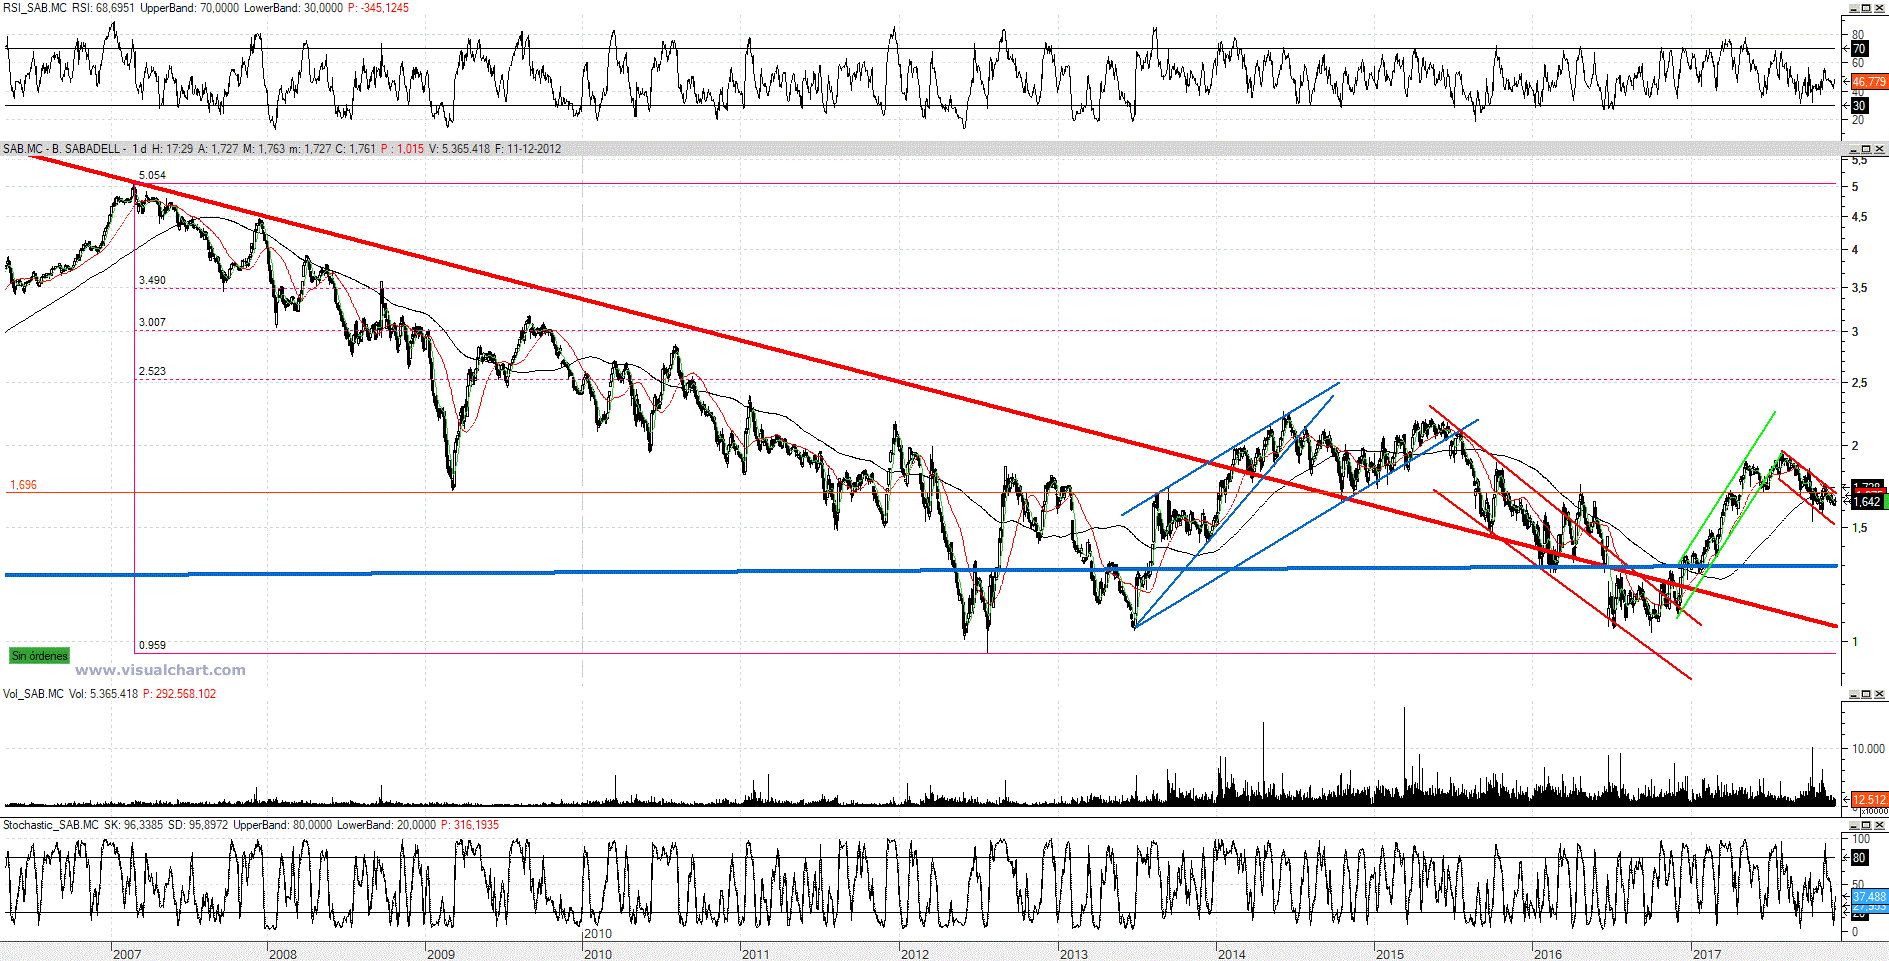Close the Stochastic_SAB.MC panel
The image size is (1889, 961).
1880,825
